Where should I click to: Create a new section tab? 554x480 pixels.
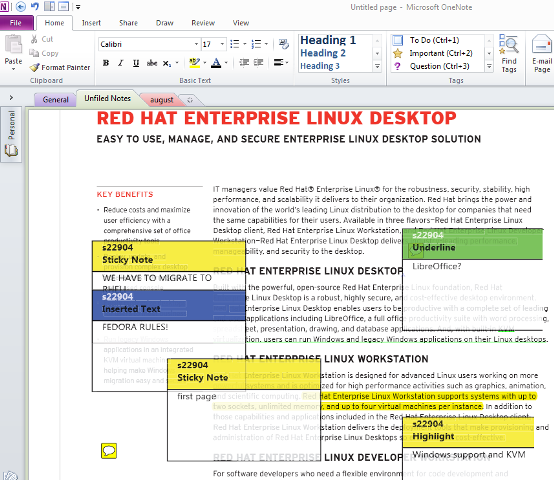pos(190,100)
